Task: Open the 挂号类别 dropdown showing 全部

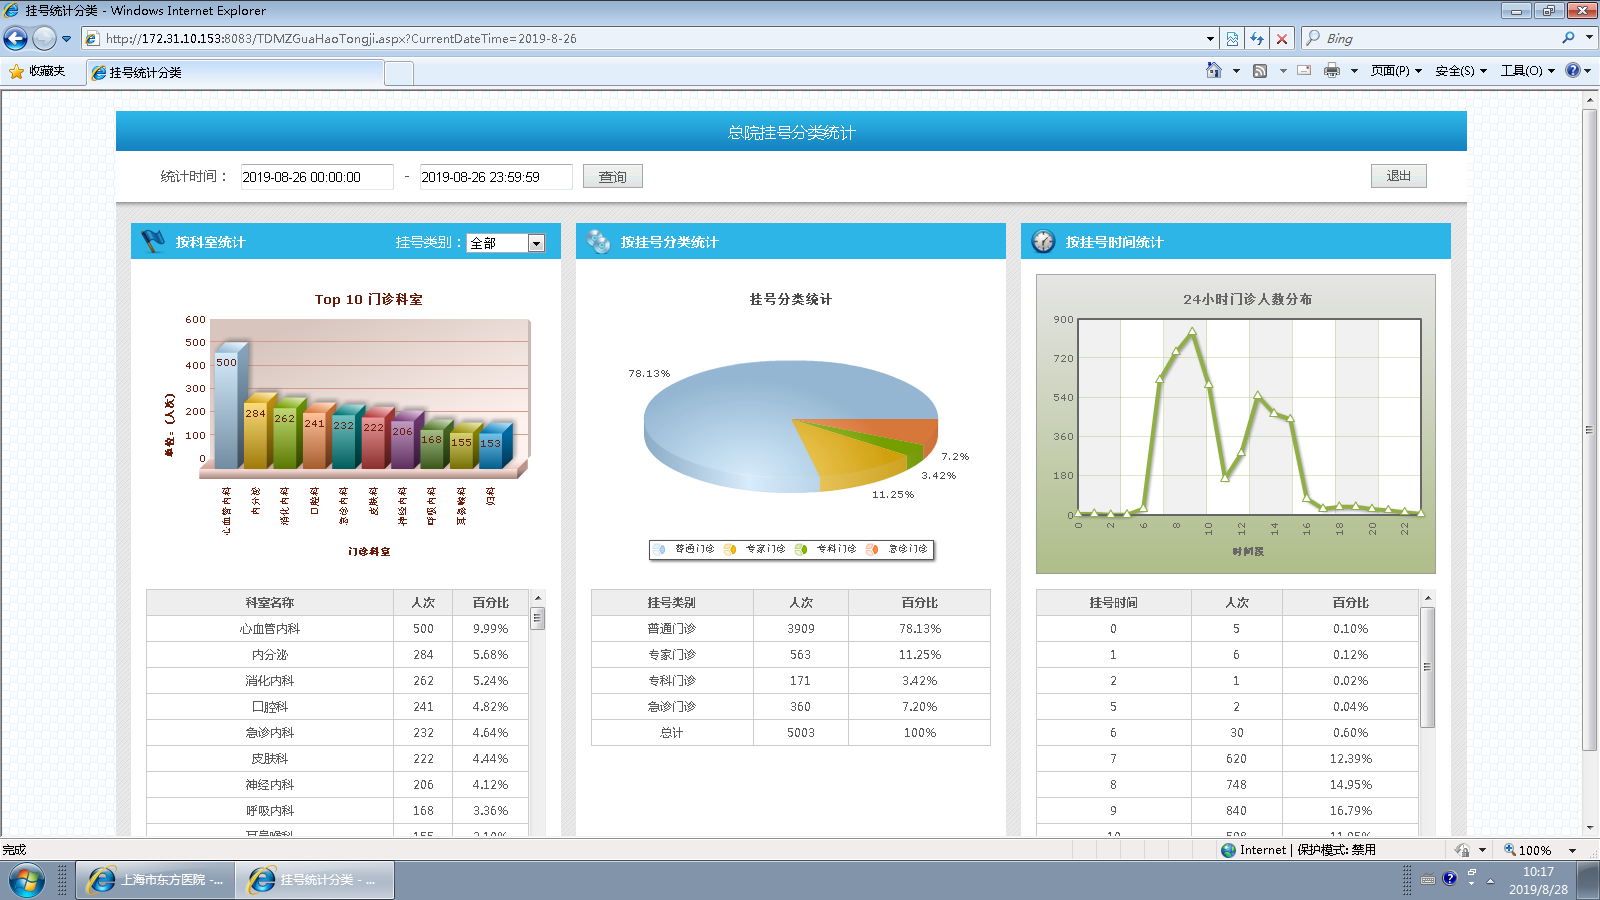Action: (506, 243)
